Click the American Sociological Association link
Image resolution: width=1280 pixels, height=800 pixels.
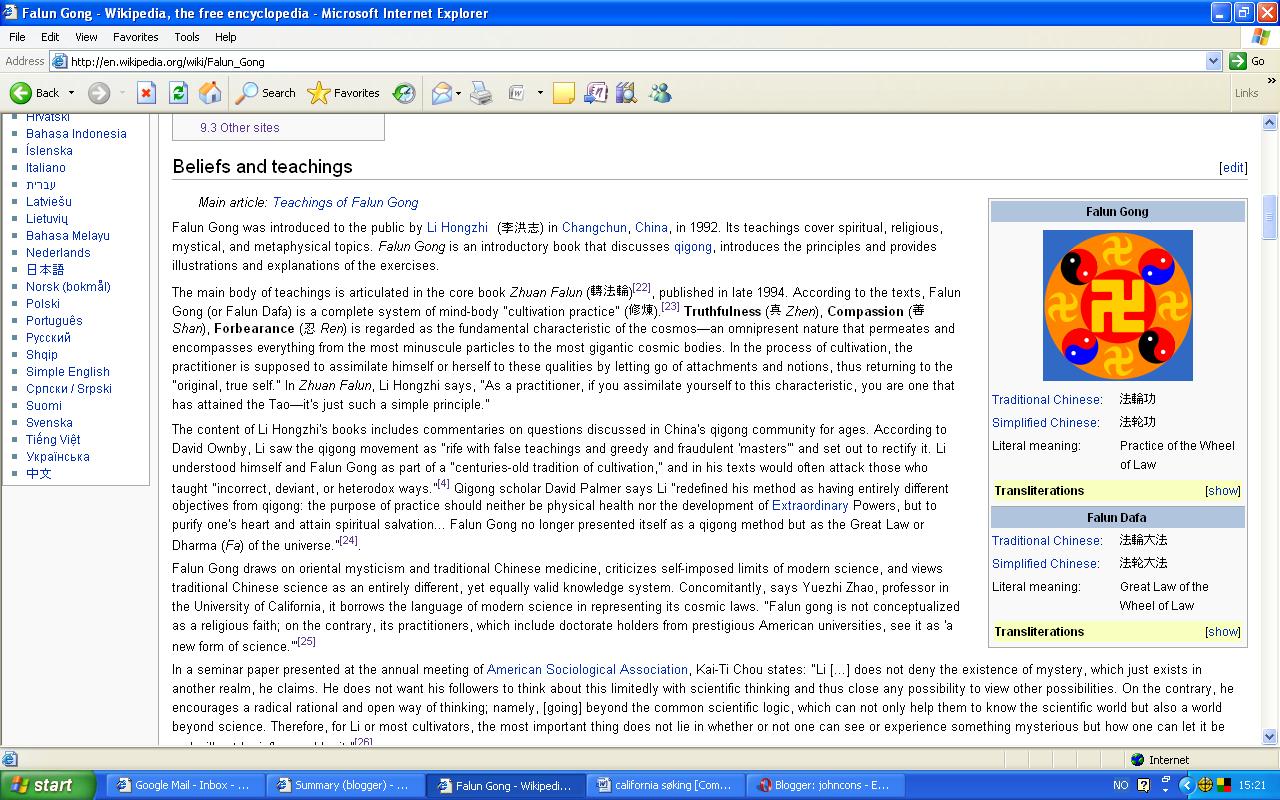point(587,670)
